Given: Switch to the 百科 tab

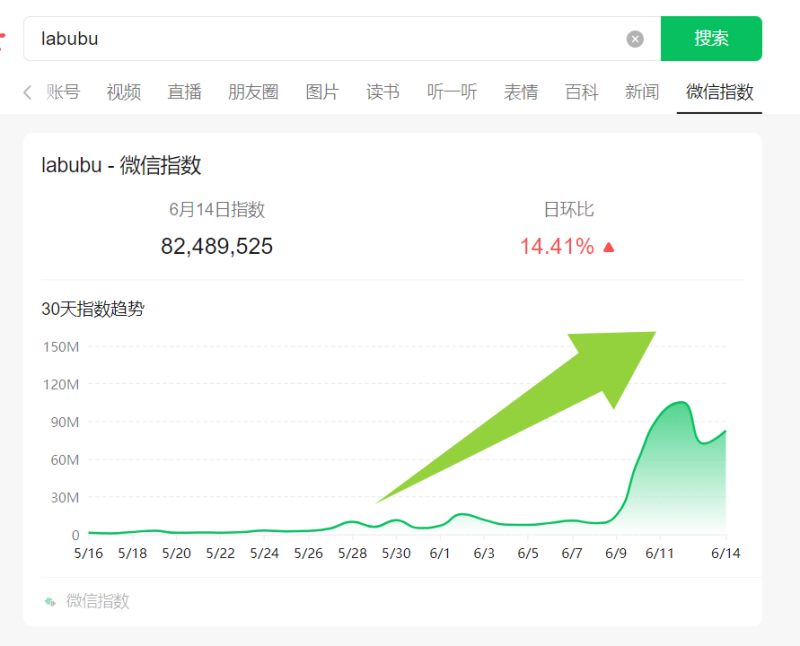Looking at the screenshot, I should tap(581, 91).
